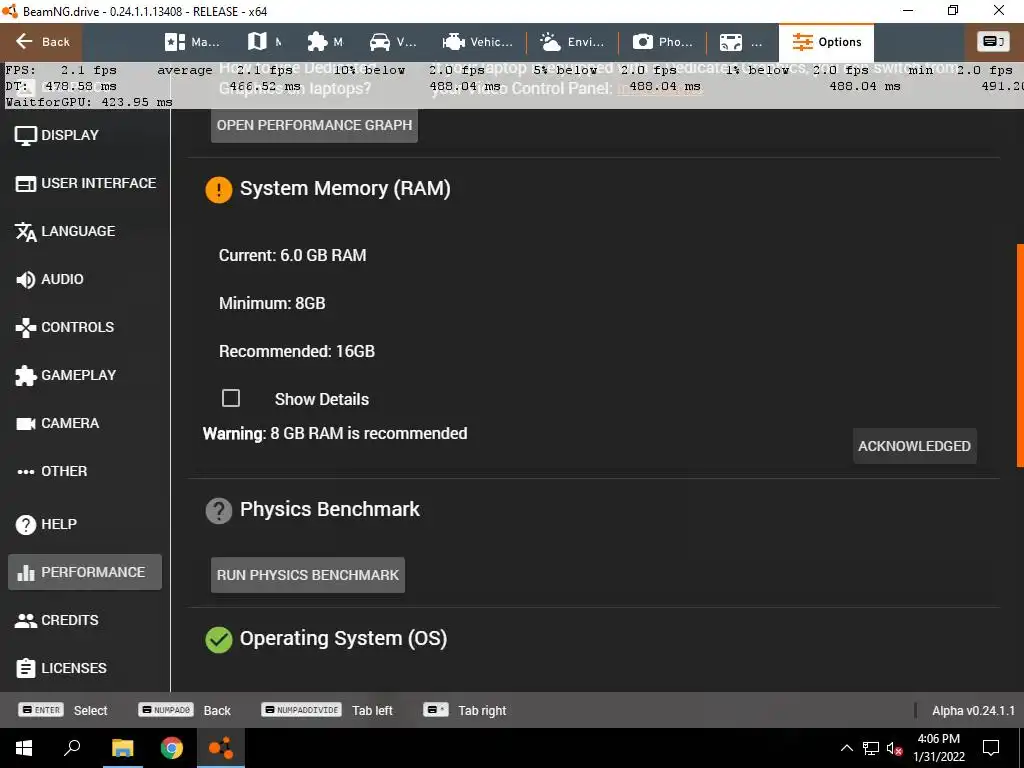Click BeamNG.drive taskbar icon
This screenshot has width=1024, height=768.
pos(221,748)
